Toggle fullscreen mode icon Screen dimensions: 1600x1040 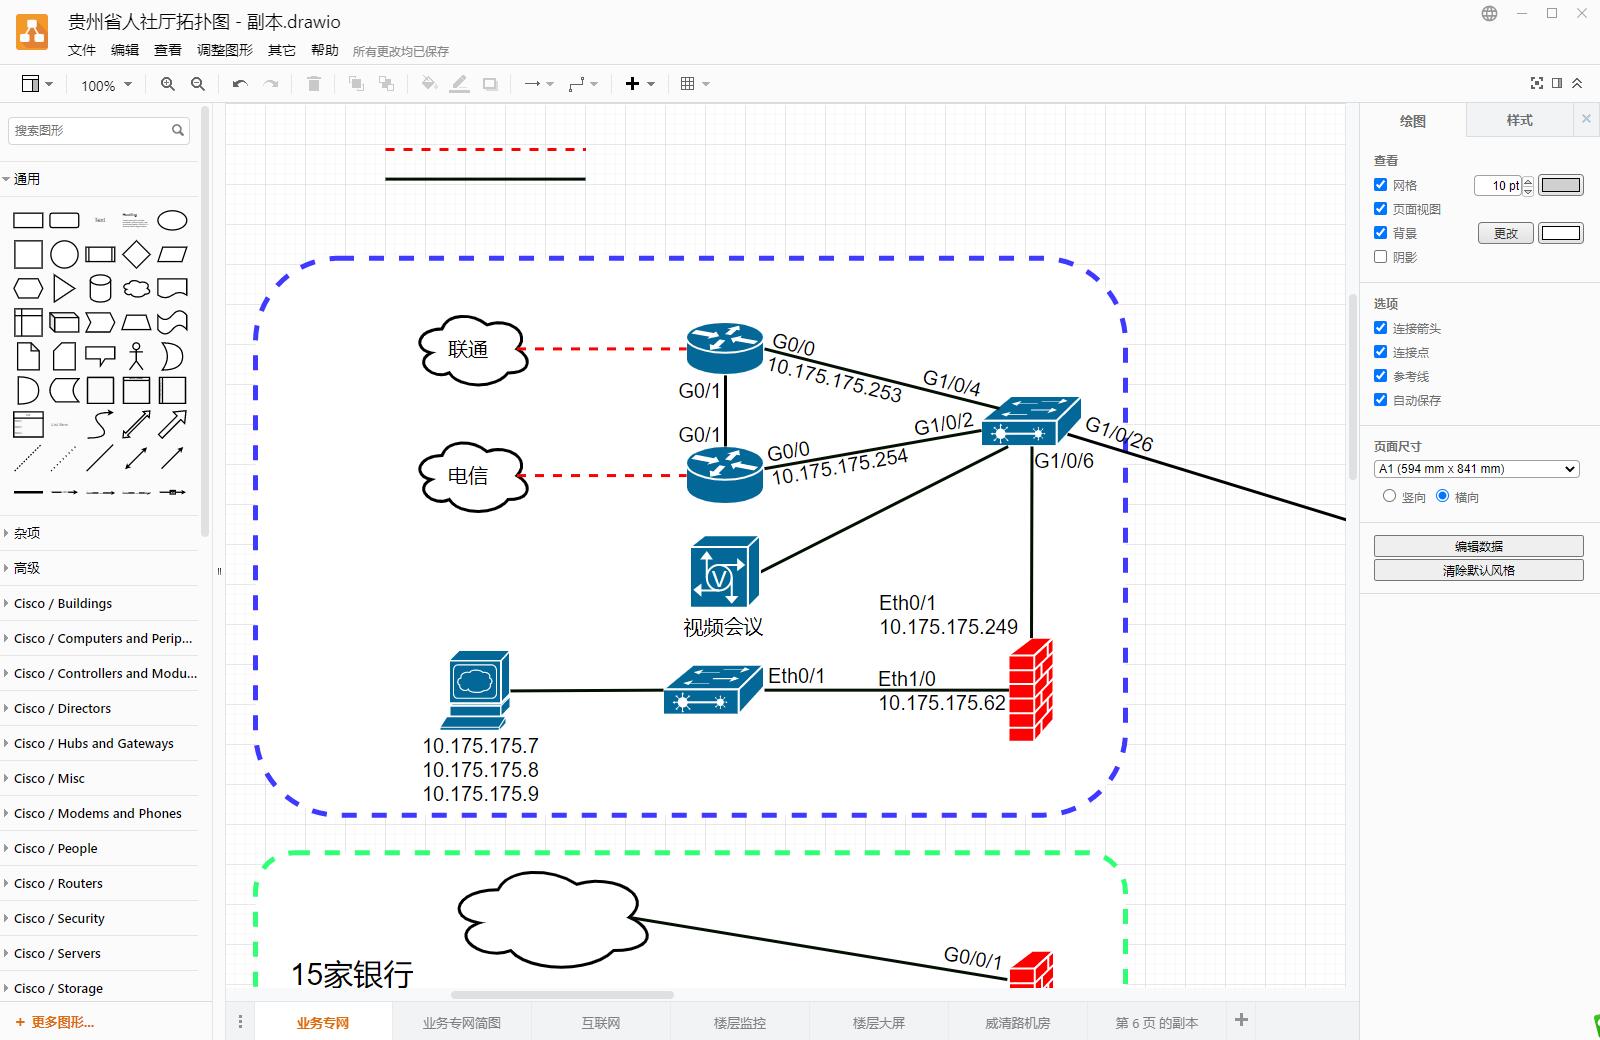[x=1537, y=84]
